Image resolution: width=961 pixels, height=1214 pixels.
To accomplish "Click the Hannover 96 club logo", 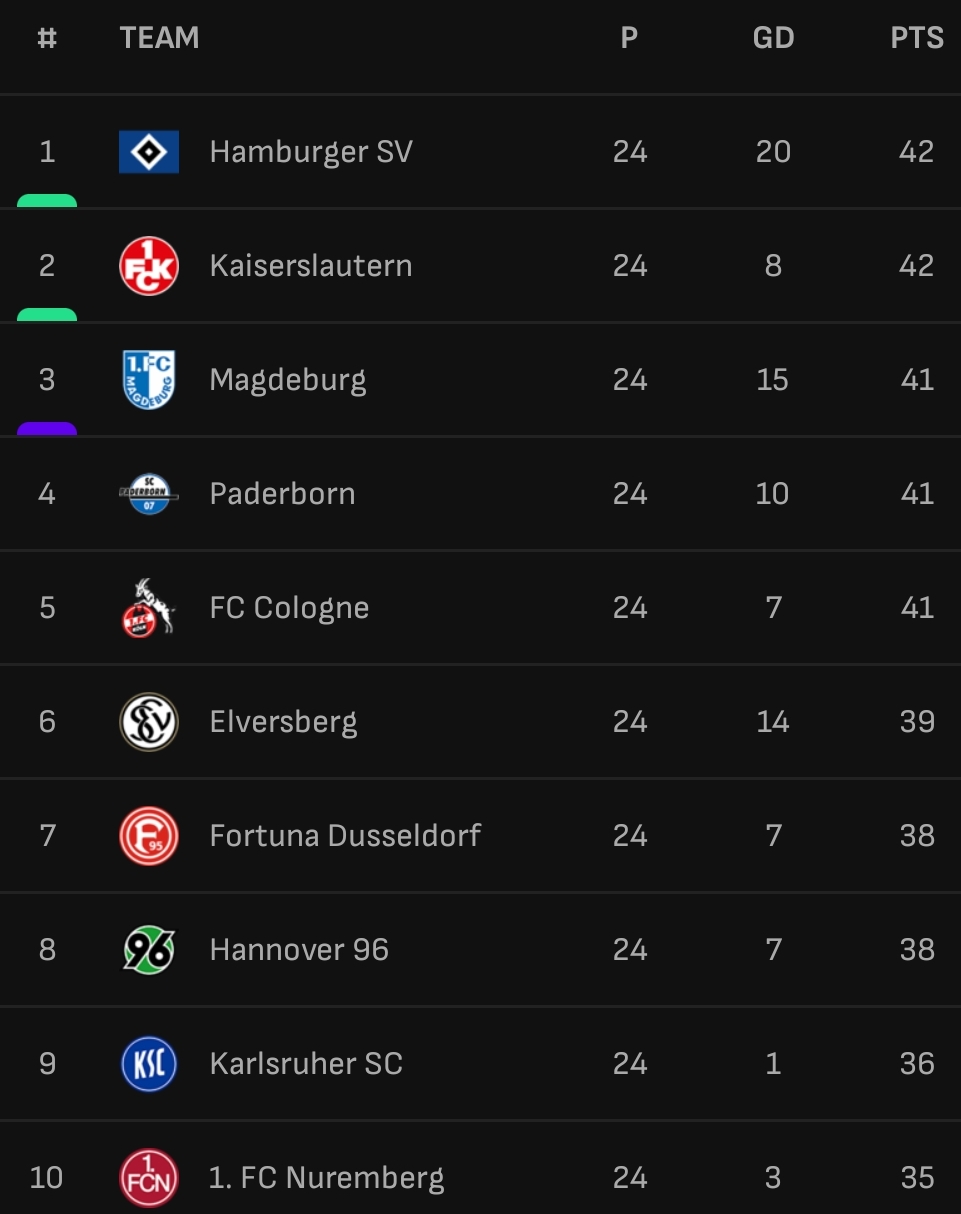I will pyautogui.click(x=149, y=950).
